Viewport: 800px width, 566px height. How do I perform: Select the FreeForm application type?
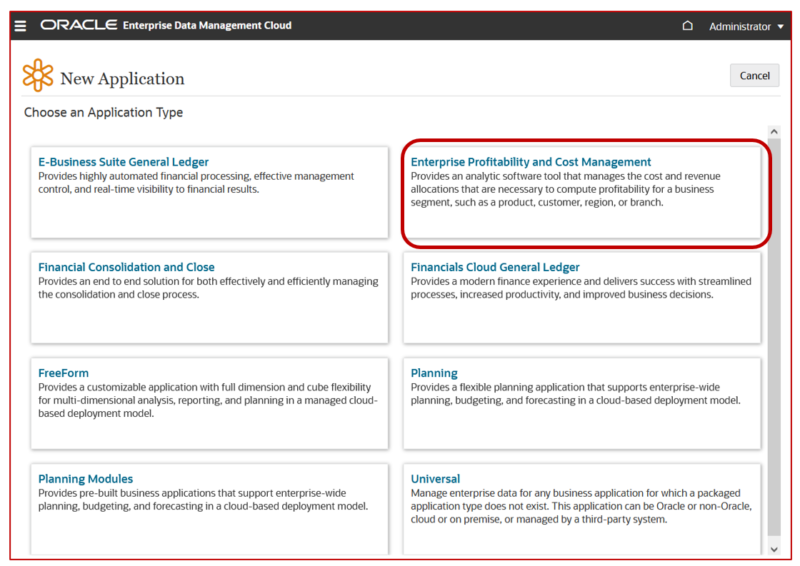click(63, 373)
